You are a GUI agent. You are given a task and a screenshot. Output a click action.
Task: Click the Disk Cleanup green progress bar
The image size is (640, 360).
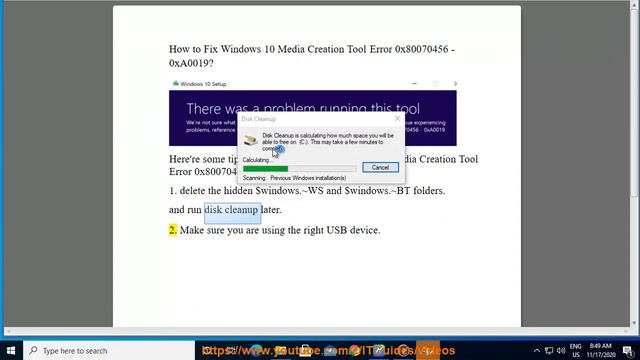tap(299, 169)
